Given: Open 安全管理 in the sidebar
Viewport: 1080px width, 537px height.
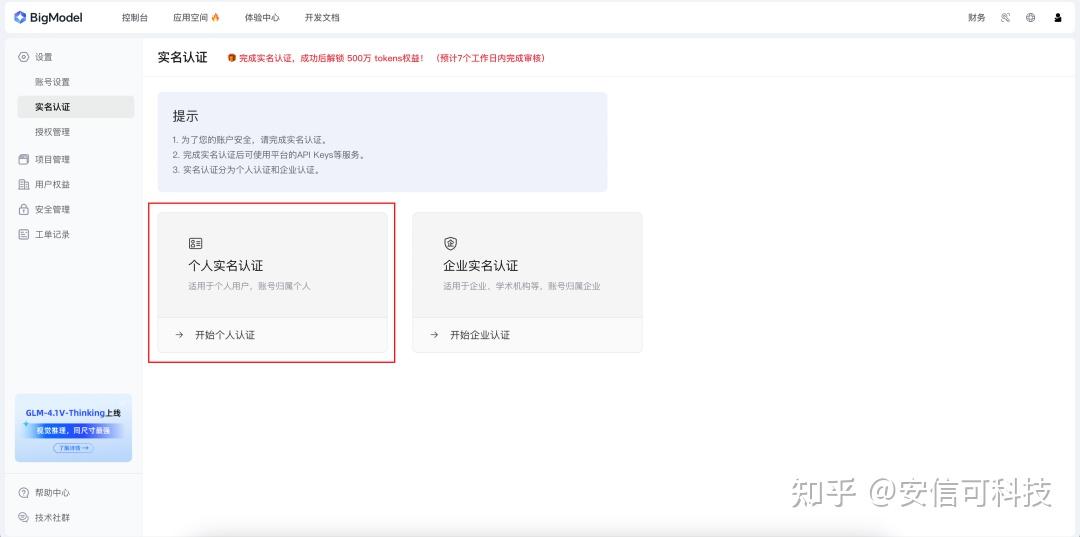Looking at the screenshot, I should pos(52,209).
